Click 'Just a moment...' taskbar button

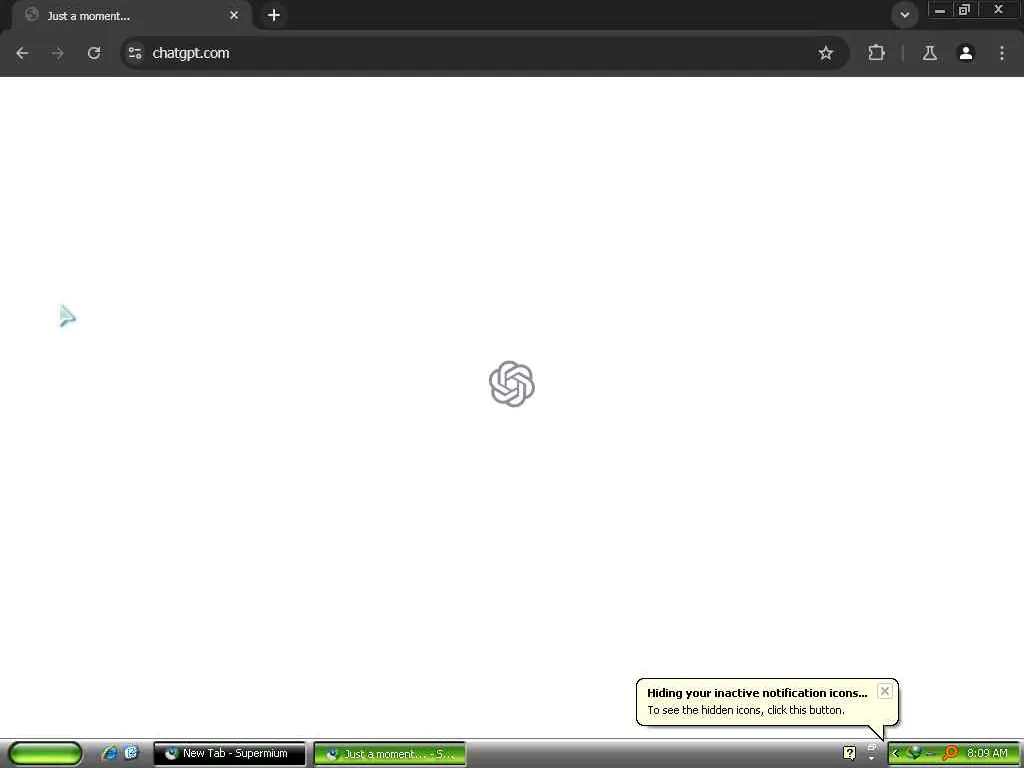[390, 754]
